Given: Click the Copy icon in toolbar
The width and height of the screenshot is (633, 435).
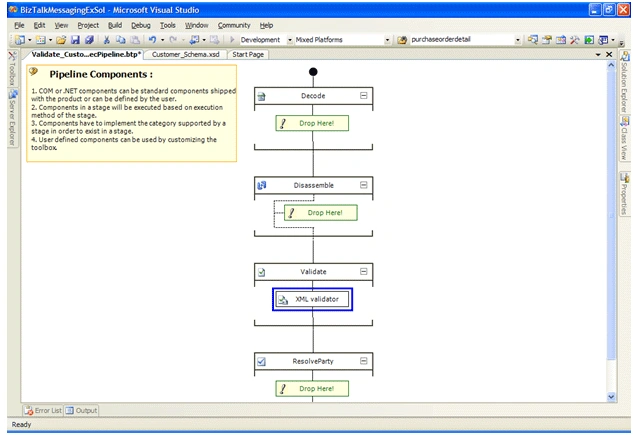Looking at the screenshot, I should pyautogui.click(x=120, y=40).
